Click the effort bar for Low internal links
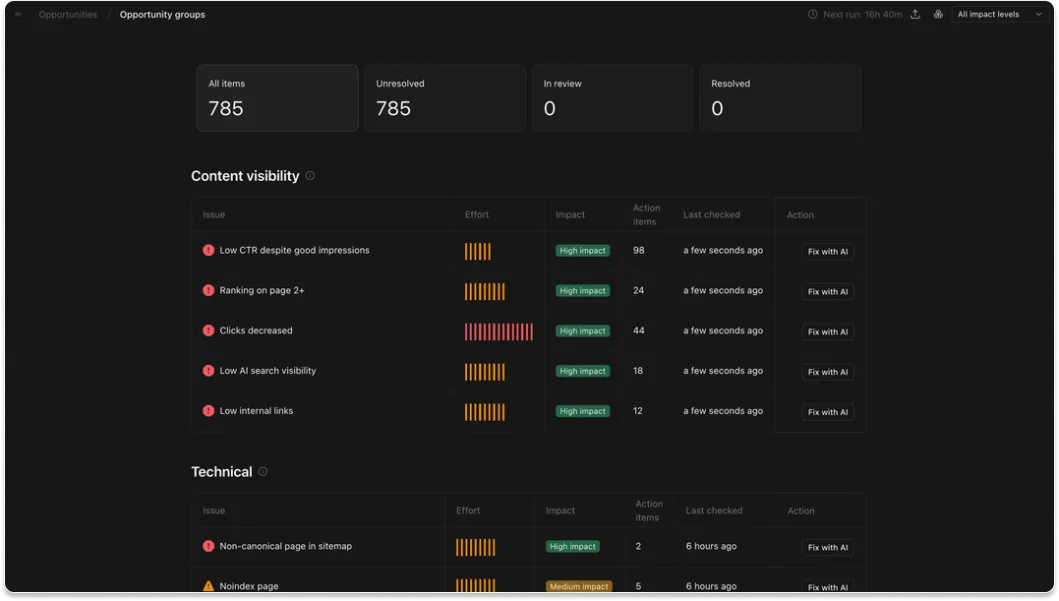 pos(484,412)
